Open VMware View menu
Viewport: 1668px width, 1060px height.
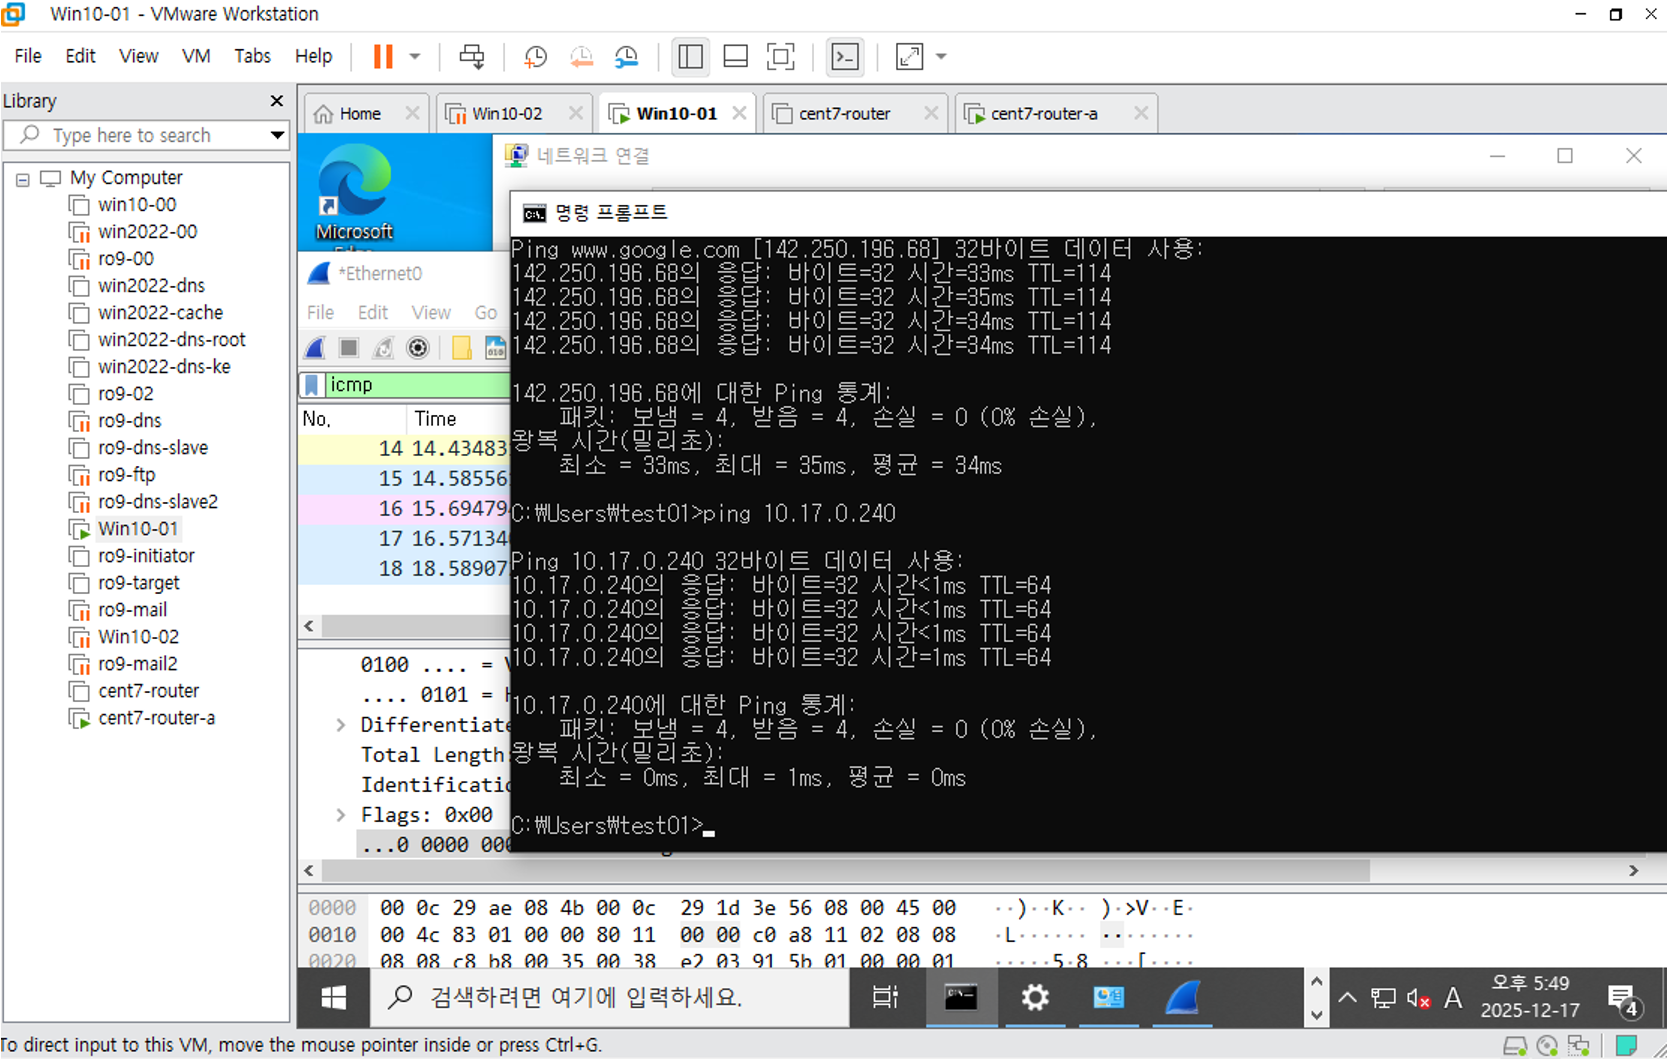pyautogui.click(x=138, y=56)
